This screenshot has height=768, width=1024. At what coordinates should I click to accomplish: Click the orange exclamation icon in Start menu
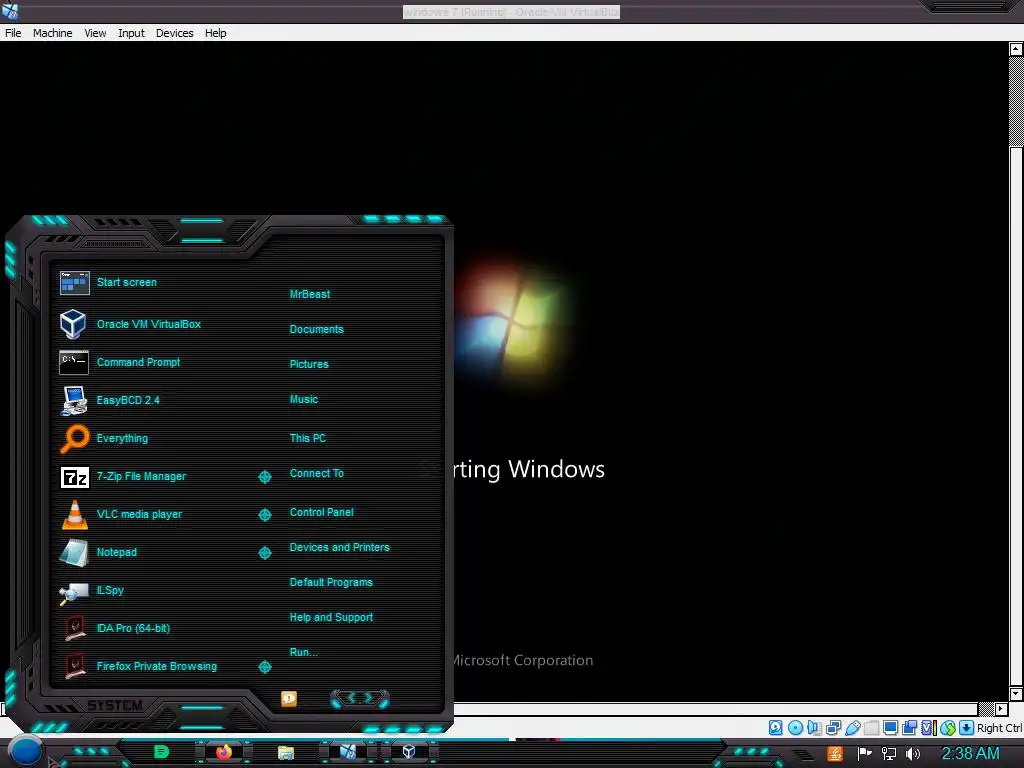289,699
